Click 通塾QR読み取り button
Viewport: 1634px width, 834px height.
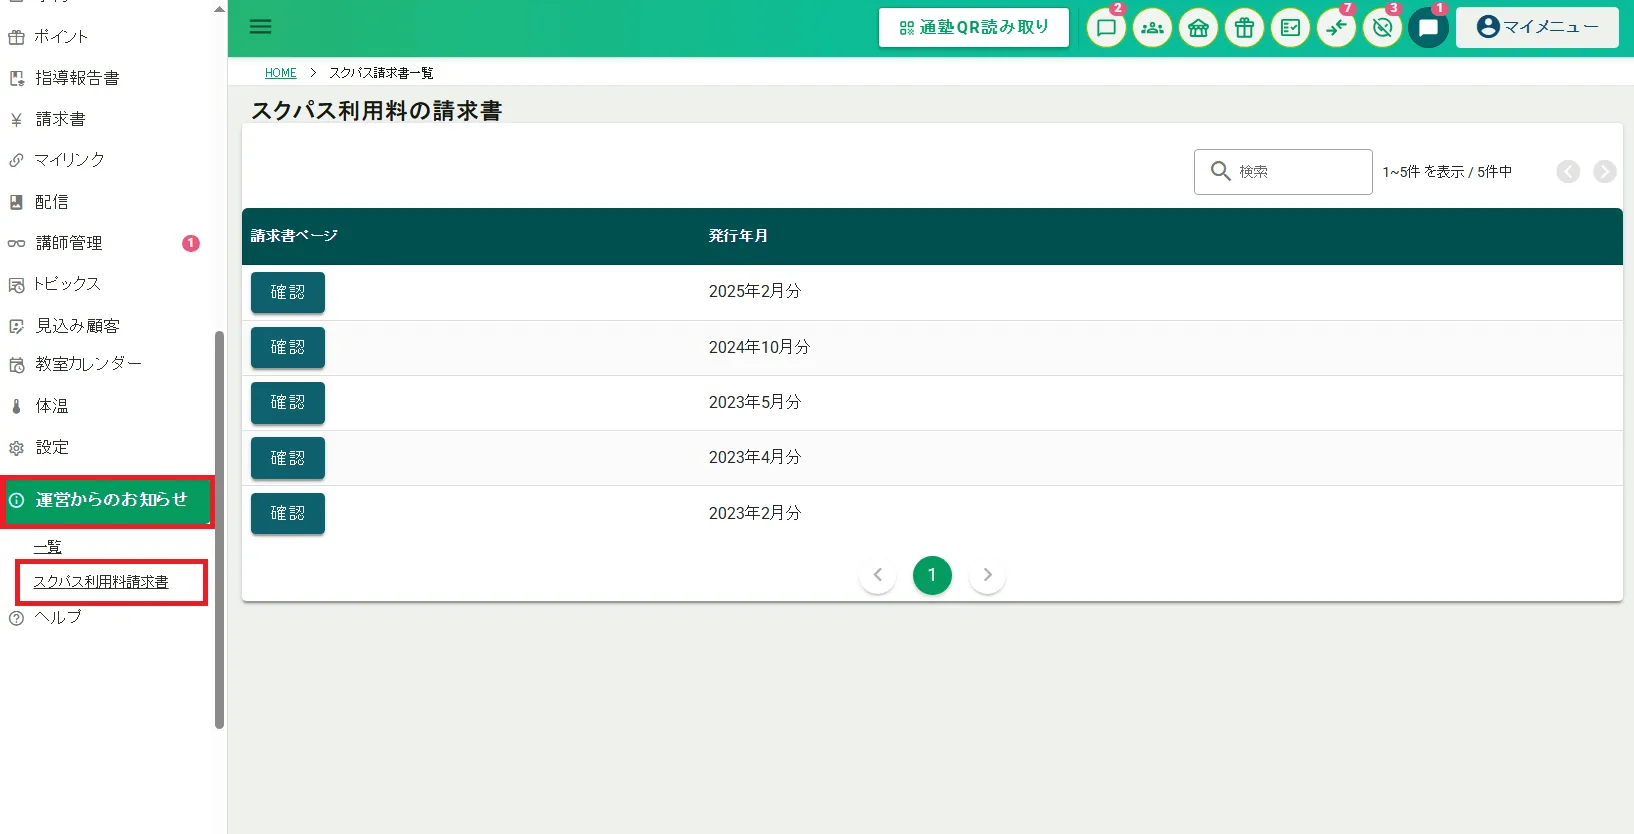coord(974,27)
